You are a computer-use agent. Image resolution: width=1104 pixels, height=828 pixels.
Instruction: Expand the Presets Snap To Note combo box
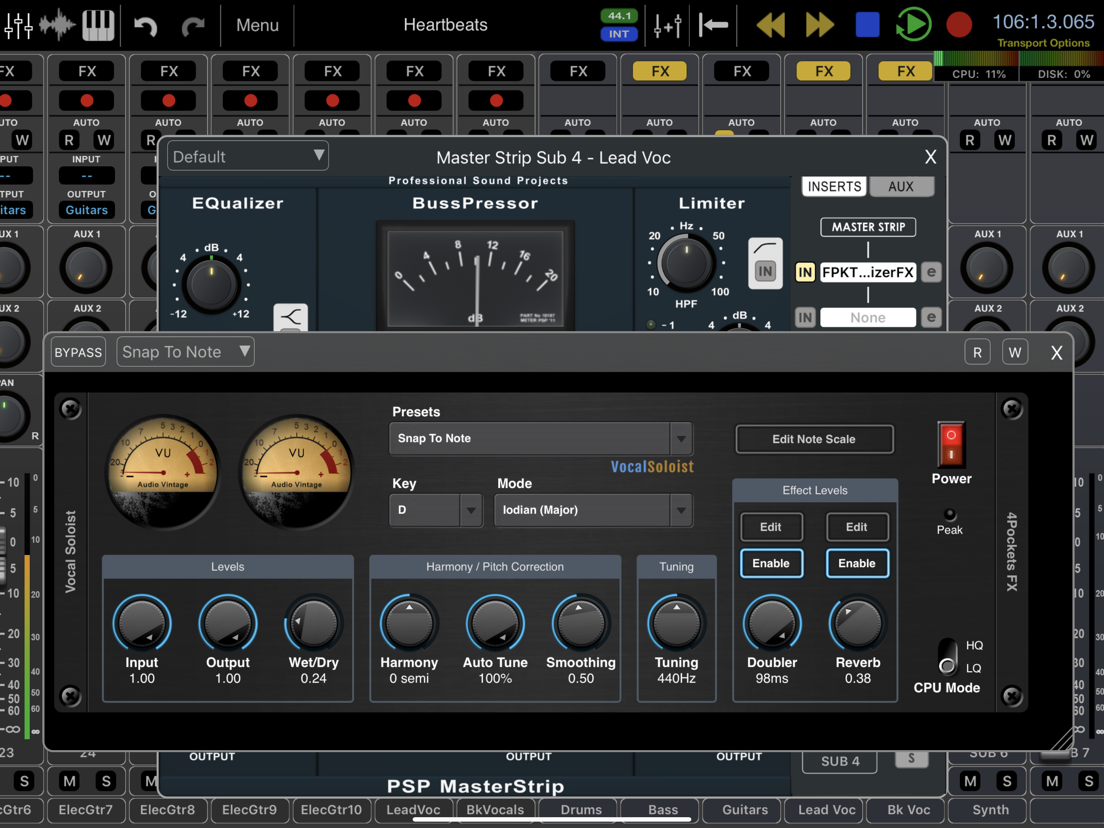click(x=541, y=439)
